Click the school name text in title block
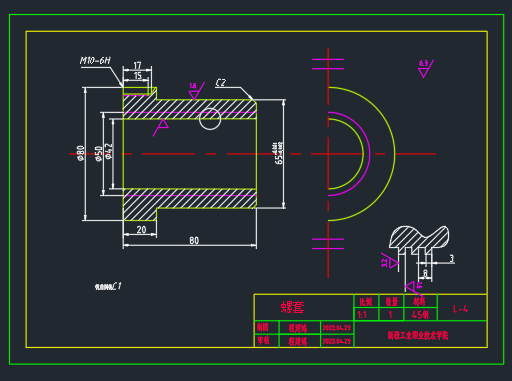 click(x=418, y=335)
